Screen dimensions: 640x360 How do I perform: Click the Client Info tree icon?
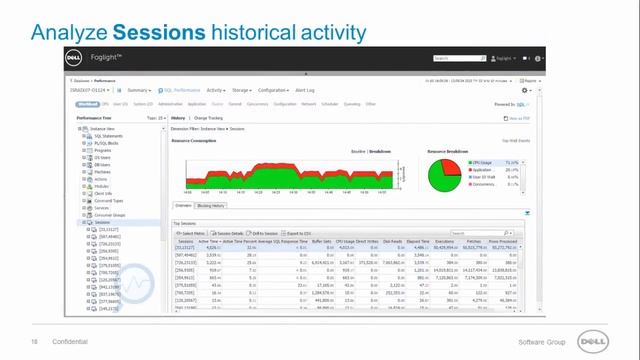tap(89, 193)
